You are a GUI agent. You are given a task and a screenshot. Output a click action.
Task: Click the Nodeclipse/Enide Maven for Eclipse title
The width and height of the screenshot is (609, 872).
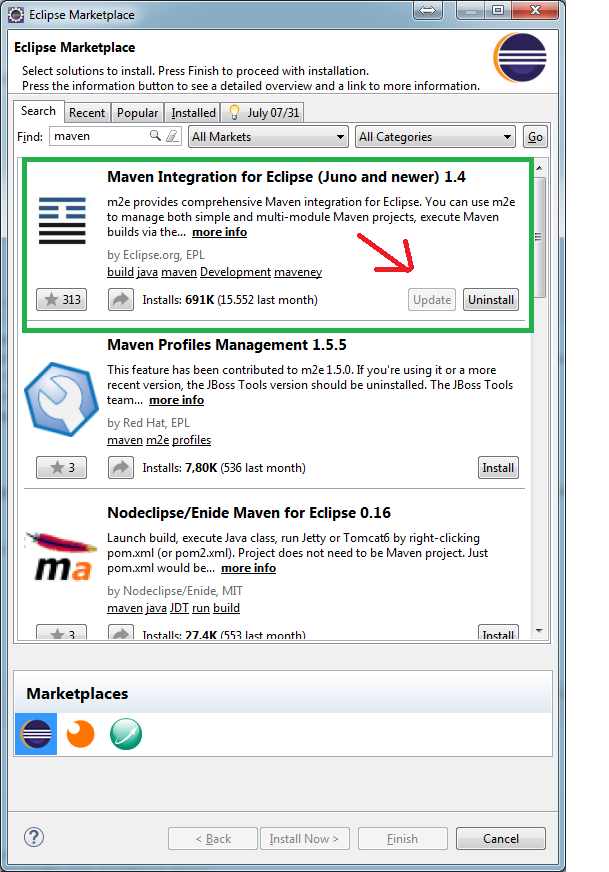[249, 513]
